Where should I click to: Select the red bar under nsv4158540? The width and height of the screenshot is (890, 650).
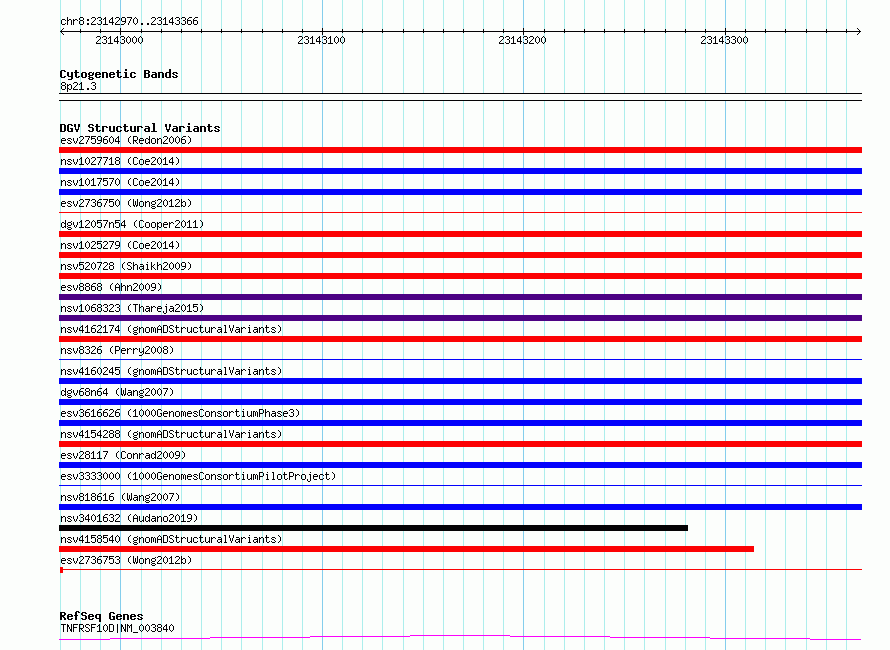coord(406,549)
